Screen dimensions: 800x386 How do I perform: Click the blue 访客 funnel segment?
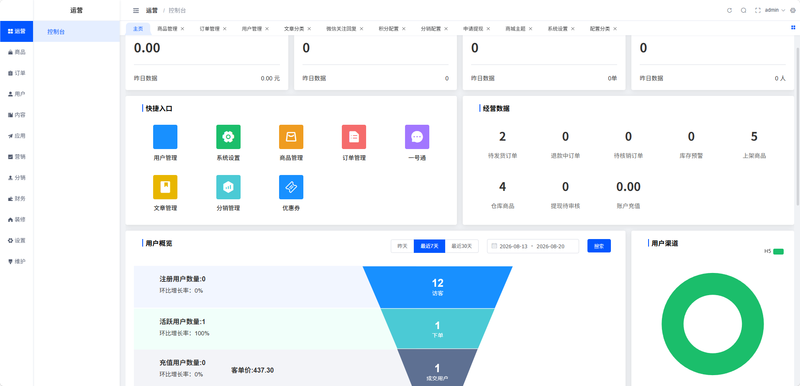437,287
